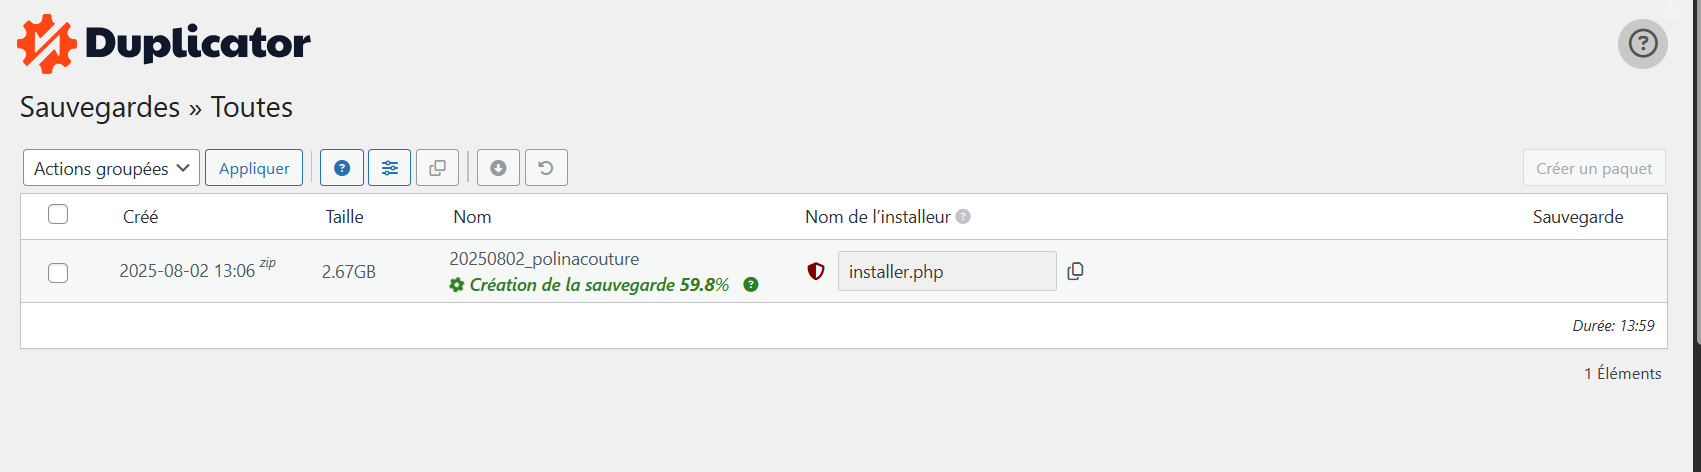The width and height of the screenshot is (1701, 472).
Task: Click the dark red shield icon
Action: coord(816,271)
